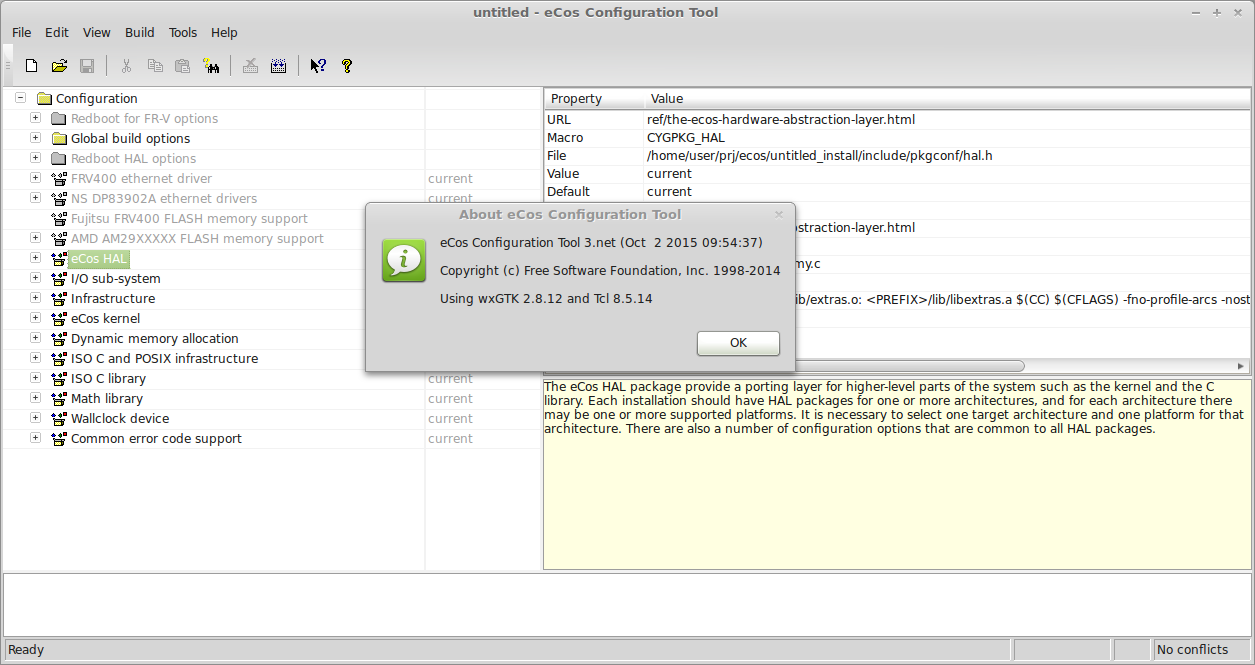Open the Tools menu

coord(183,33)
